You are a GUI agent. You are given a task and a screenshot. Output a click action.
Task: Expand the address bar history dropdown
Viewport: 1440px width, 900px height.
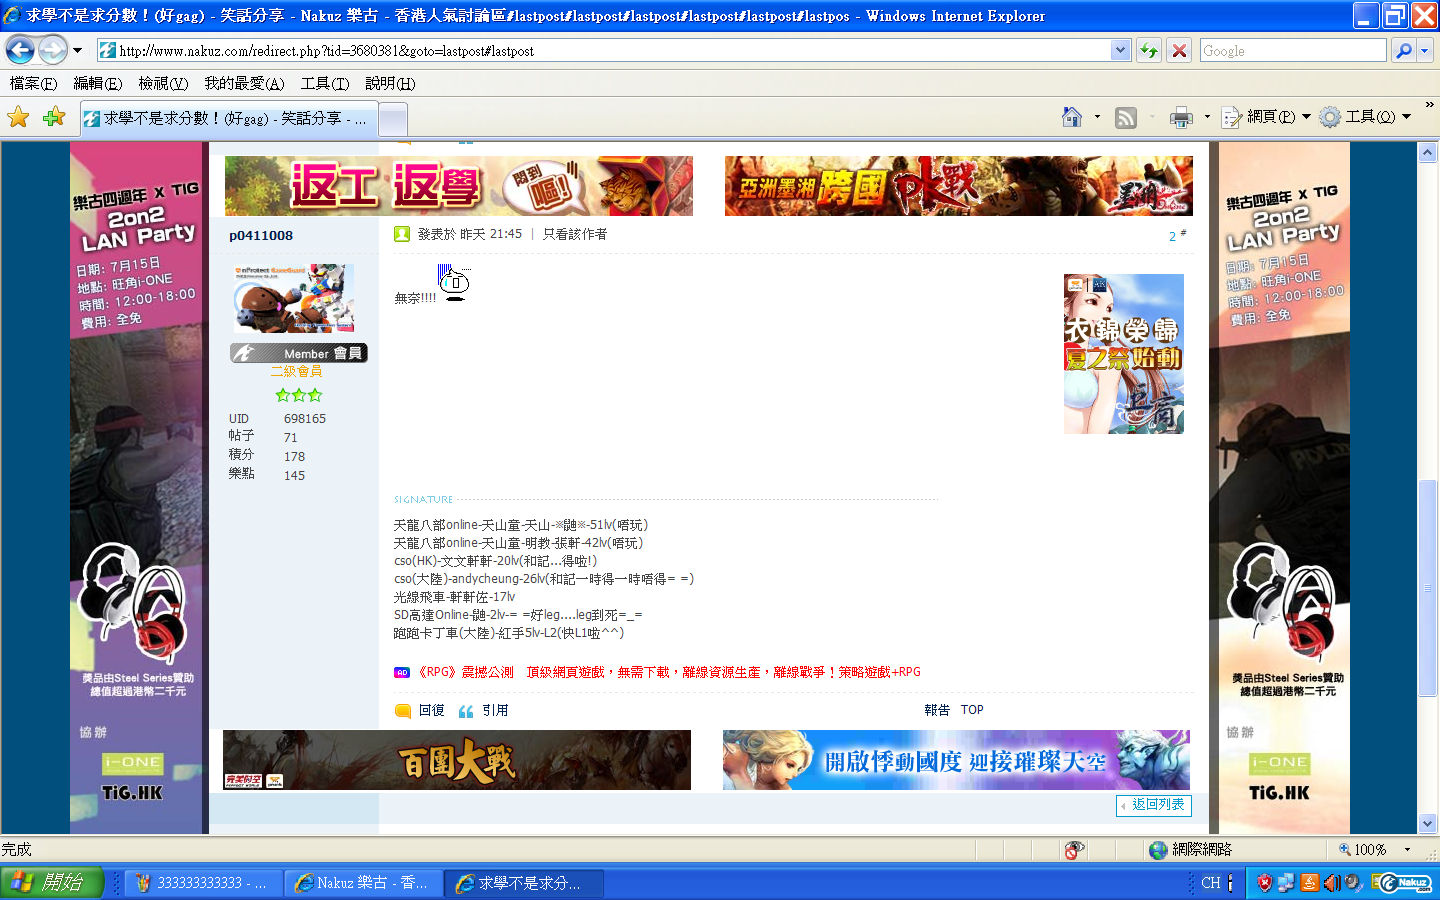(1121, 50)
